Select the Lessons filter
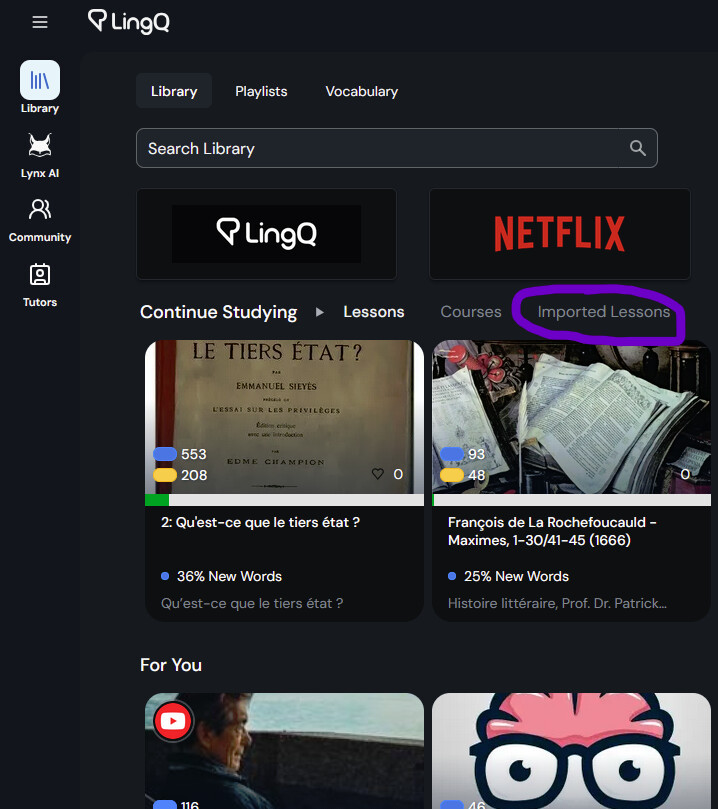718x809 pixels. point(373,312)
